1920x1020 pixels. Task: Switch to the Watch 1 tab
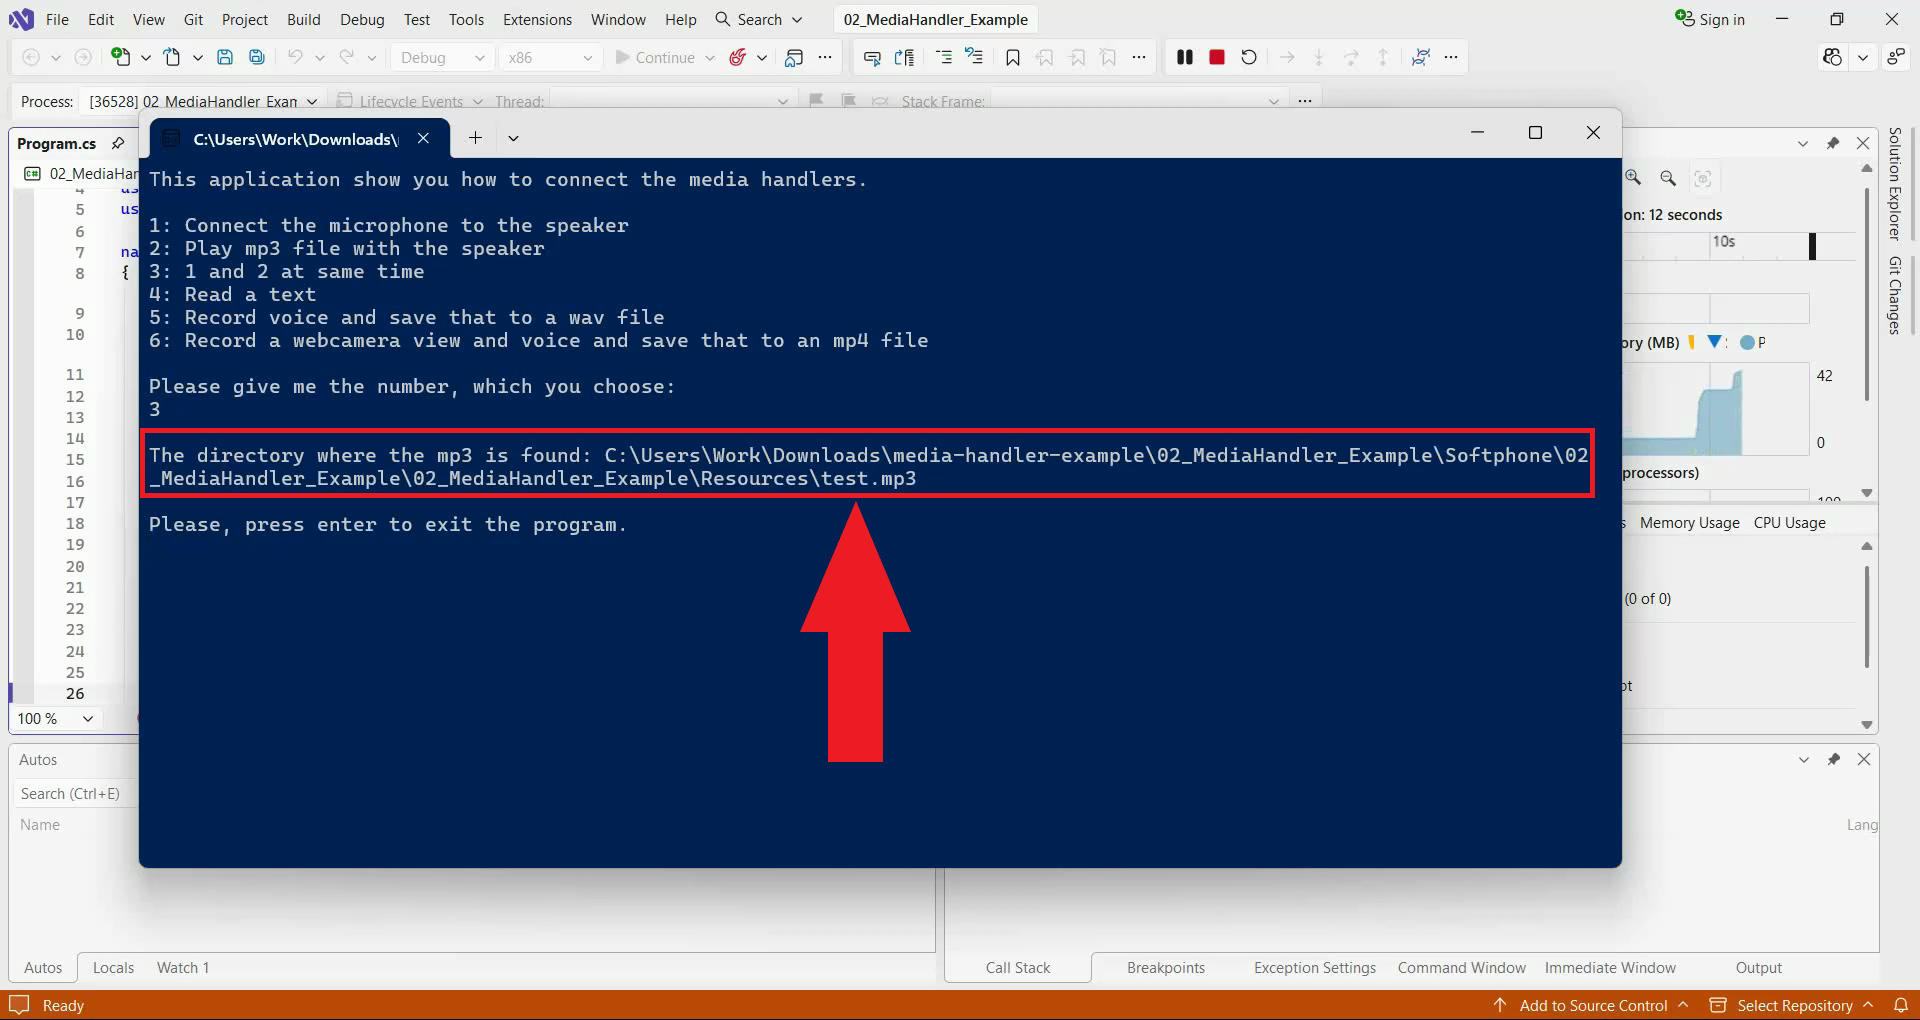183,967
